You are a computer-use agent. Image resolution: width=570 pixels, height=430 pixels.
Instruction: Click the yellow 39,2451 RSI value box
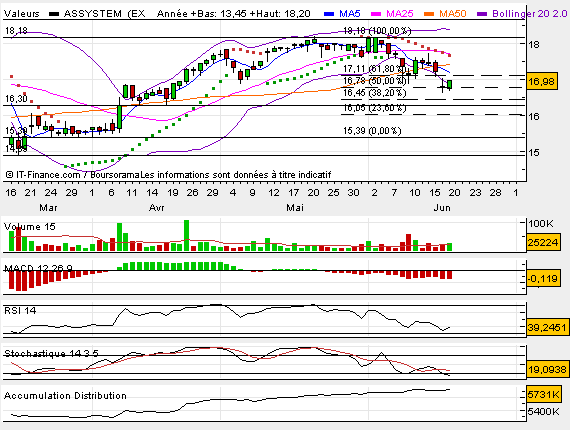(x=547, y=327)
